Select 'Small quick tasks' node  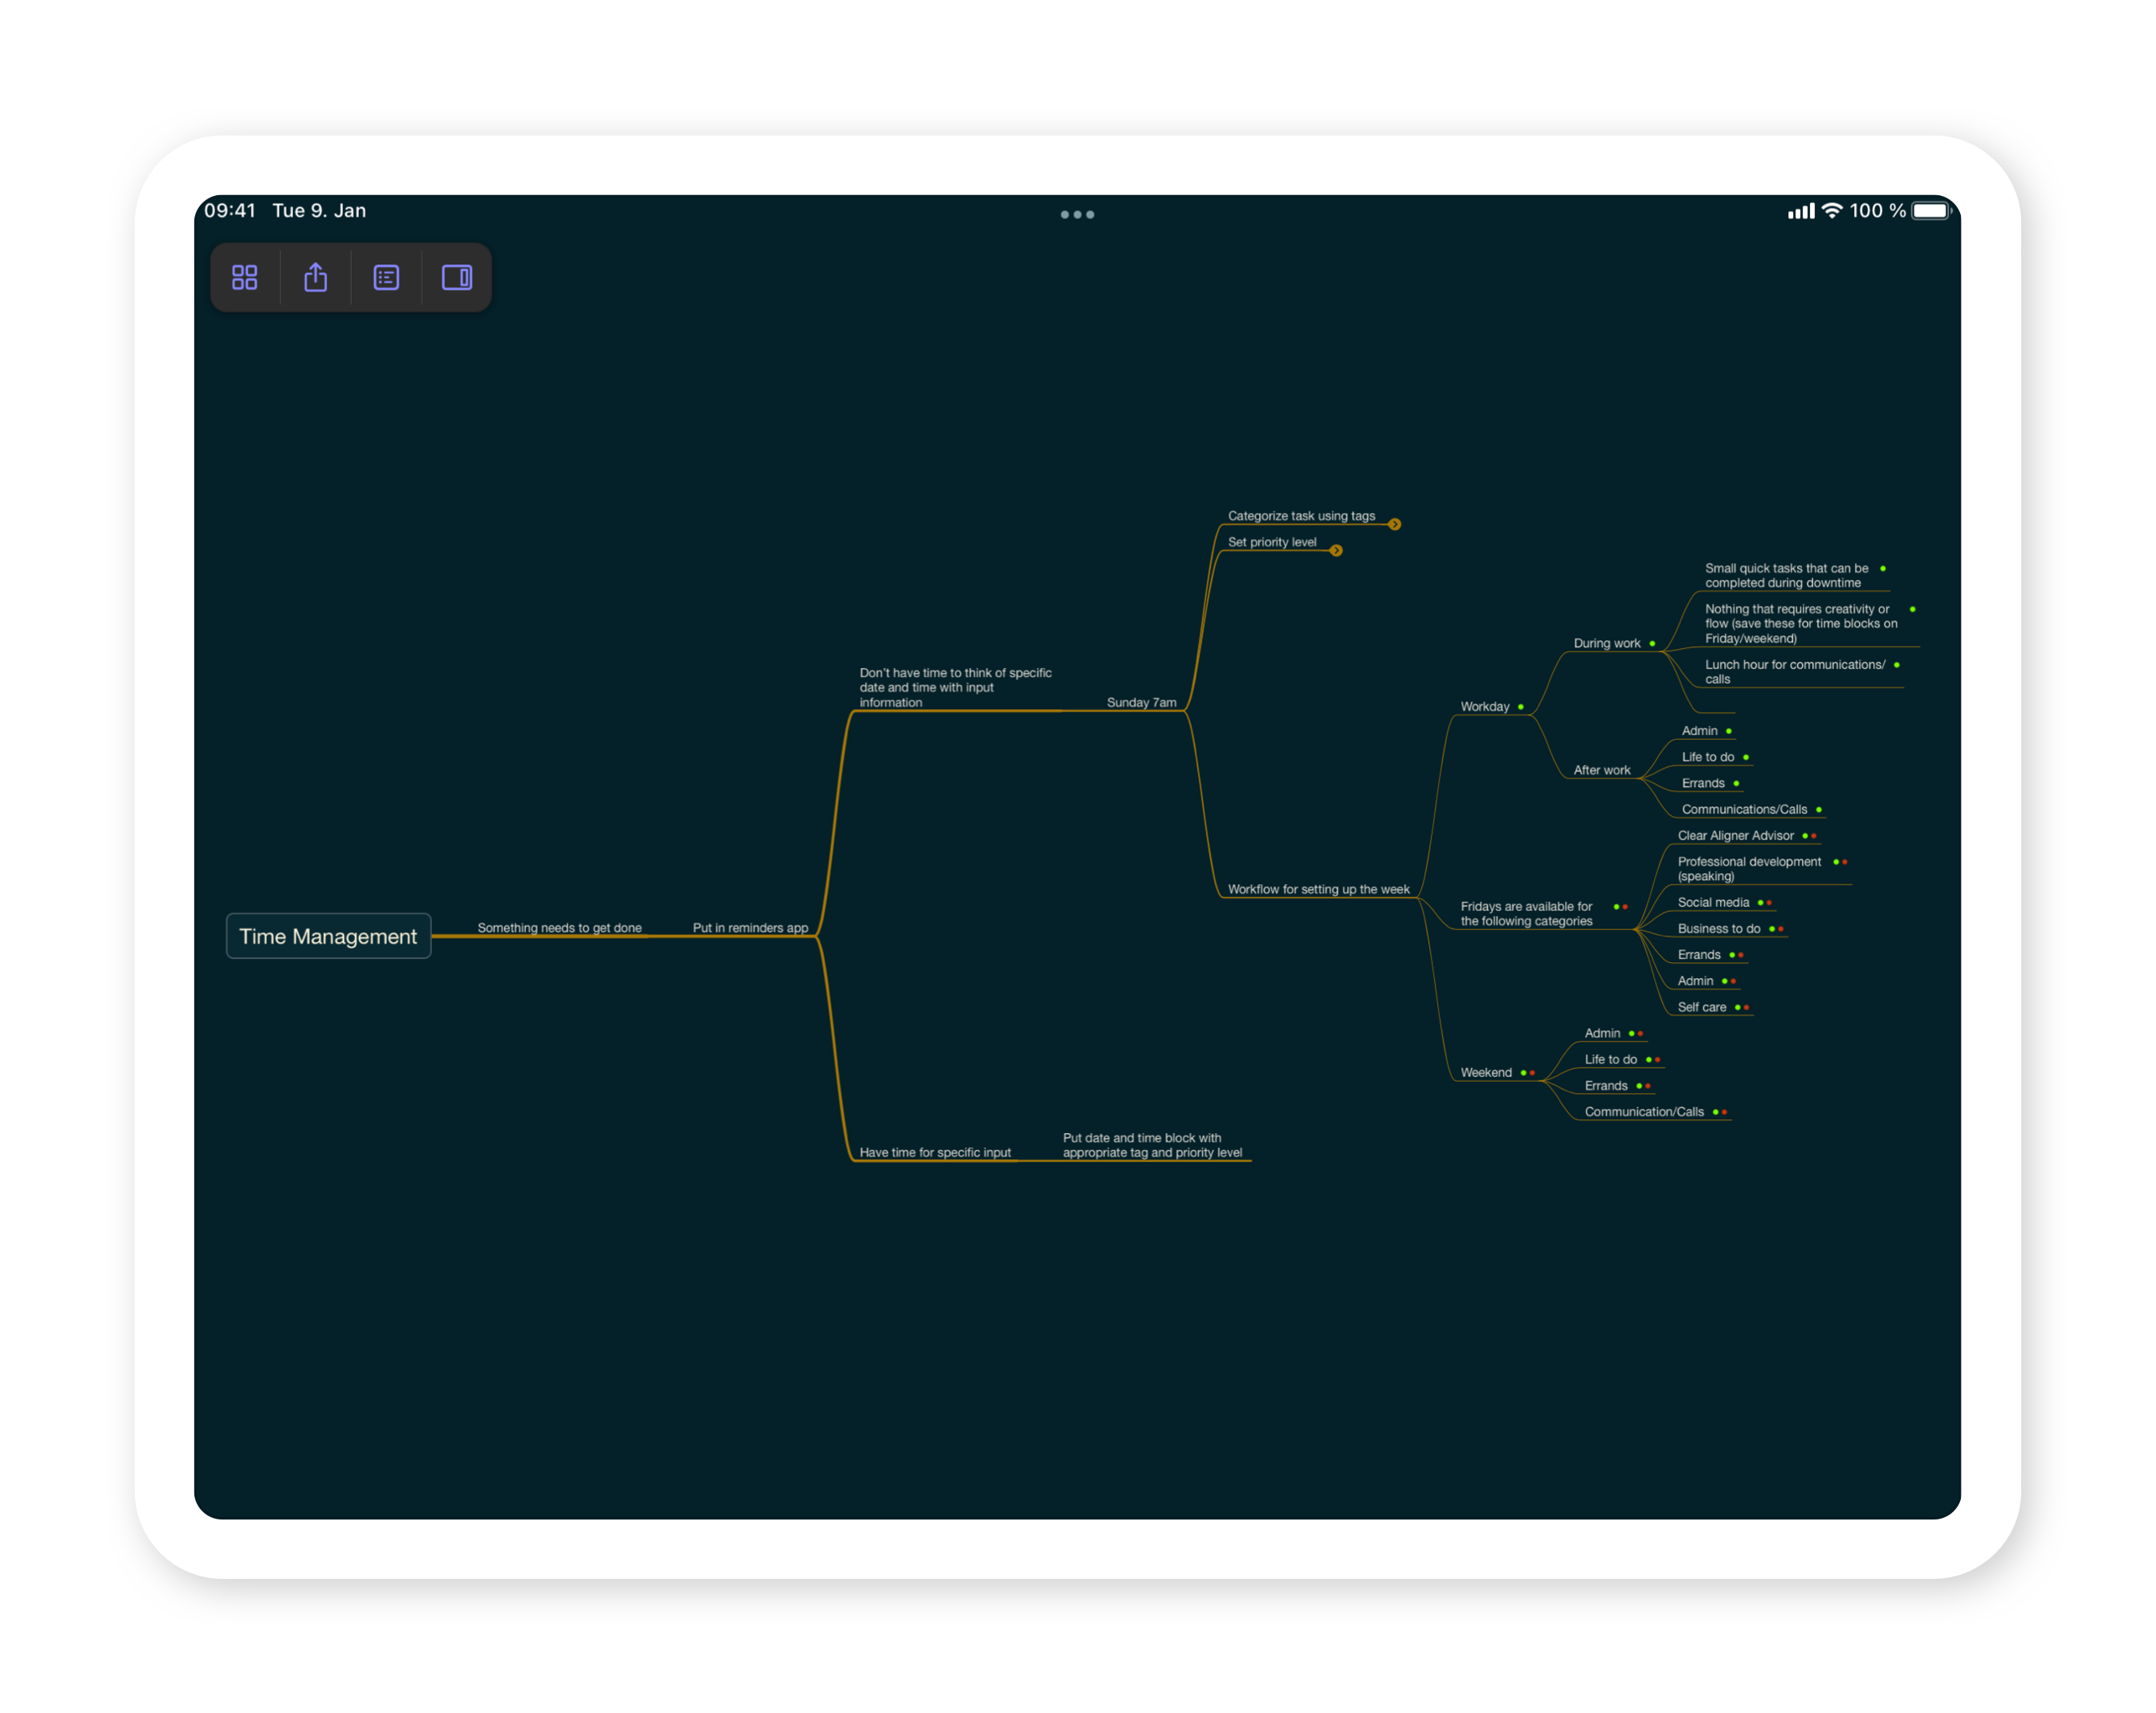click(1786, 575)
